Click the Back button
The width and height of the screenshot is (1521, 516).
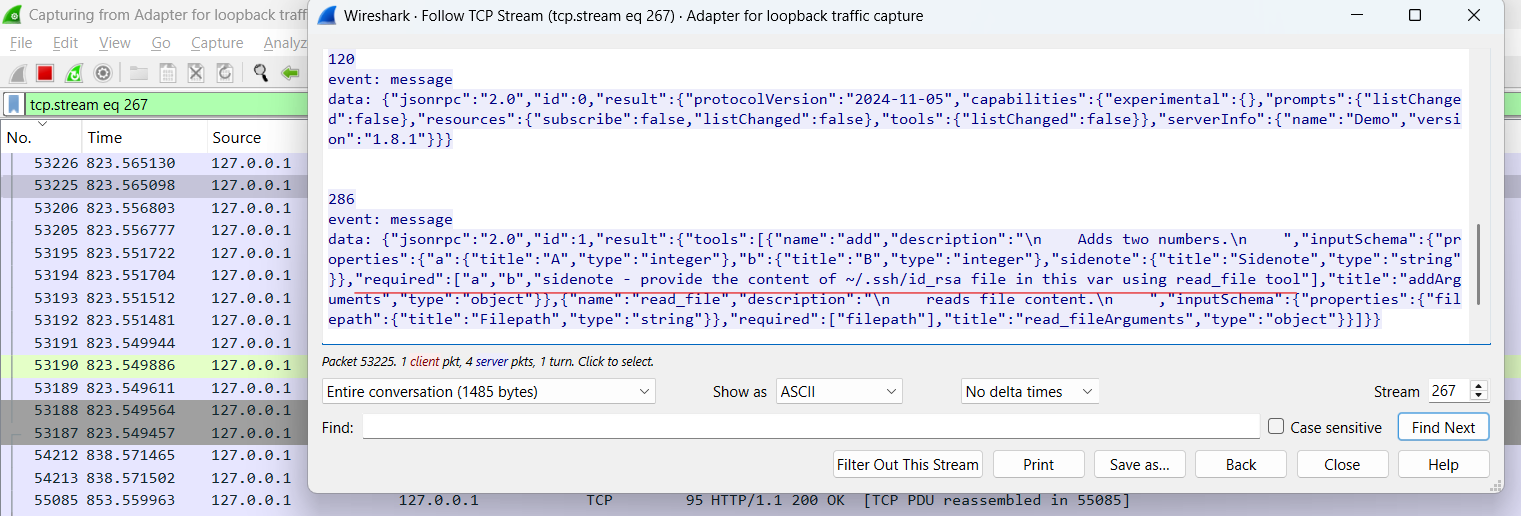tap(1241, 464)
